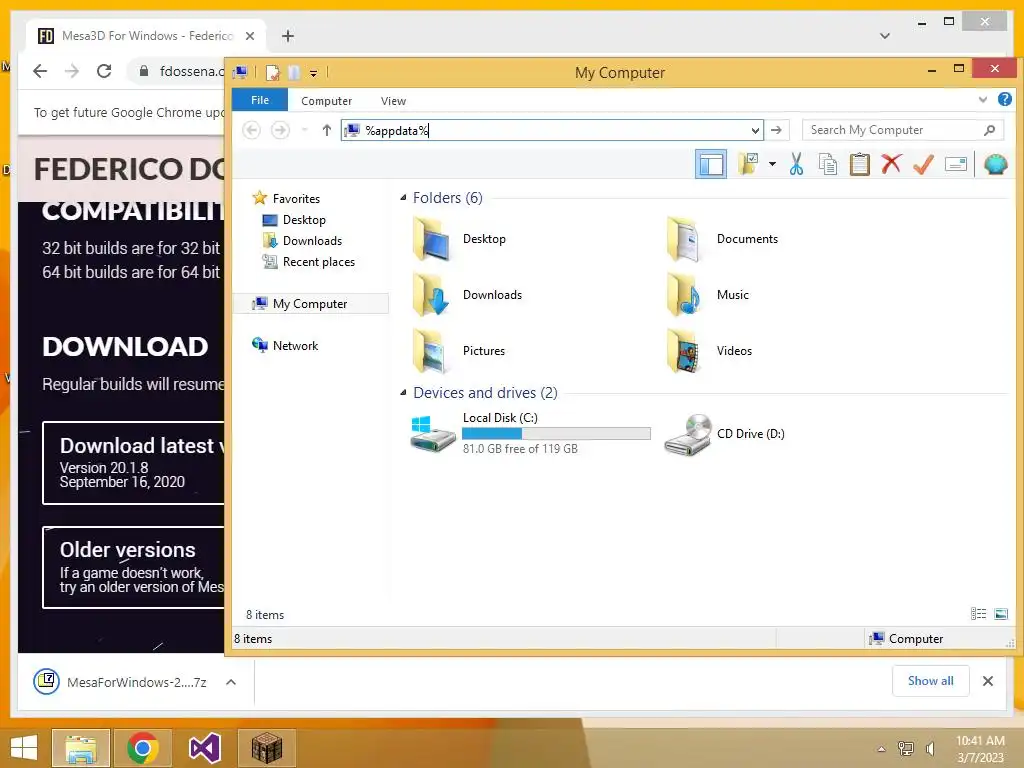Toggle the preview pane layout icon

click(711, 164)
